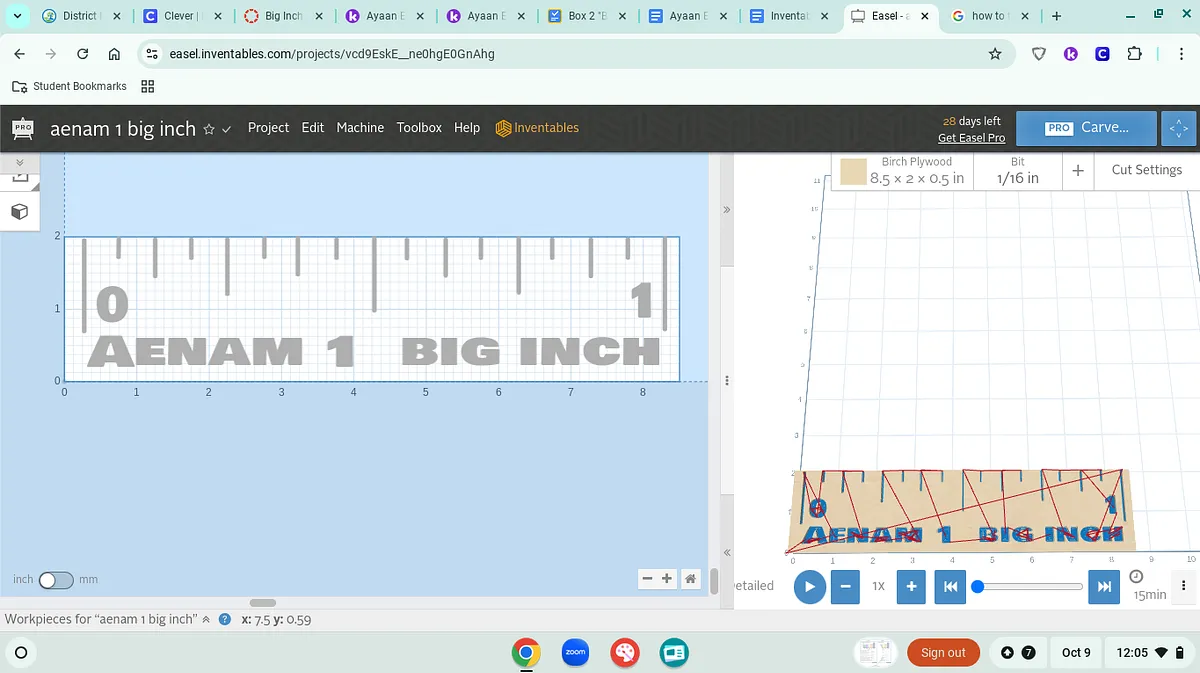Follow the Get Easel Pro link
1200x673 pixels.
click(971, 138)
